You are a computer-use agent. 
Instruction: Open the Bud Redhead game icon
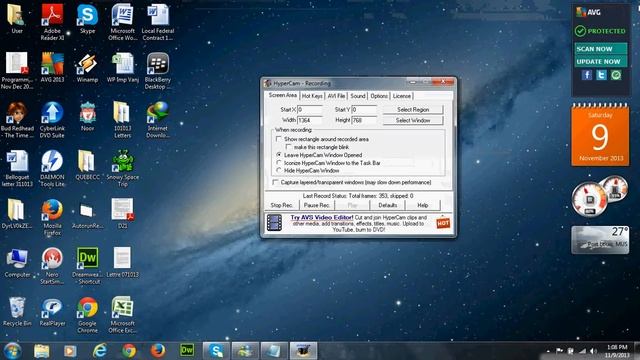[17, 119]
